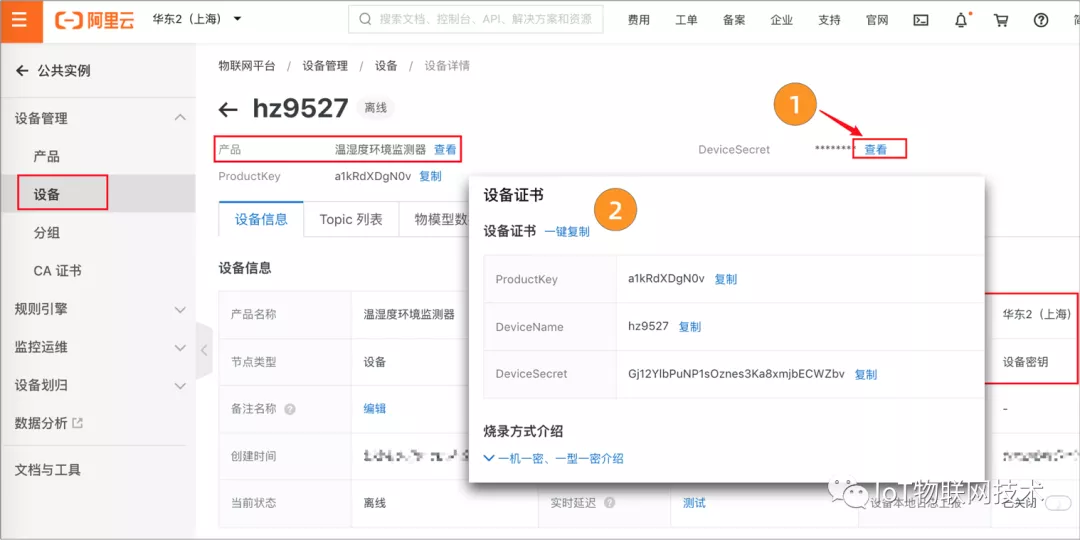Viewport: 1080px width, 540px height.
Task: Expand the 监控运维 menu section
Action: click(x=180, y=348)
